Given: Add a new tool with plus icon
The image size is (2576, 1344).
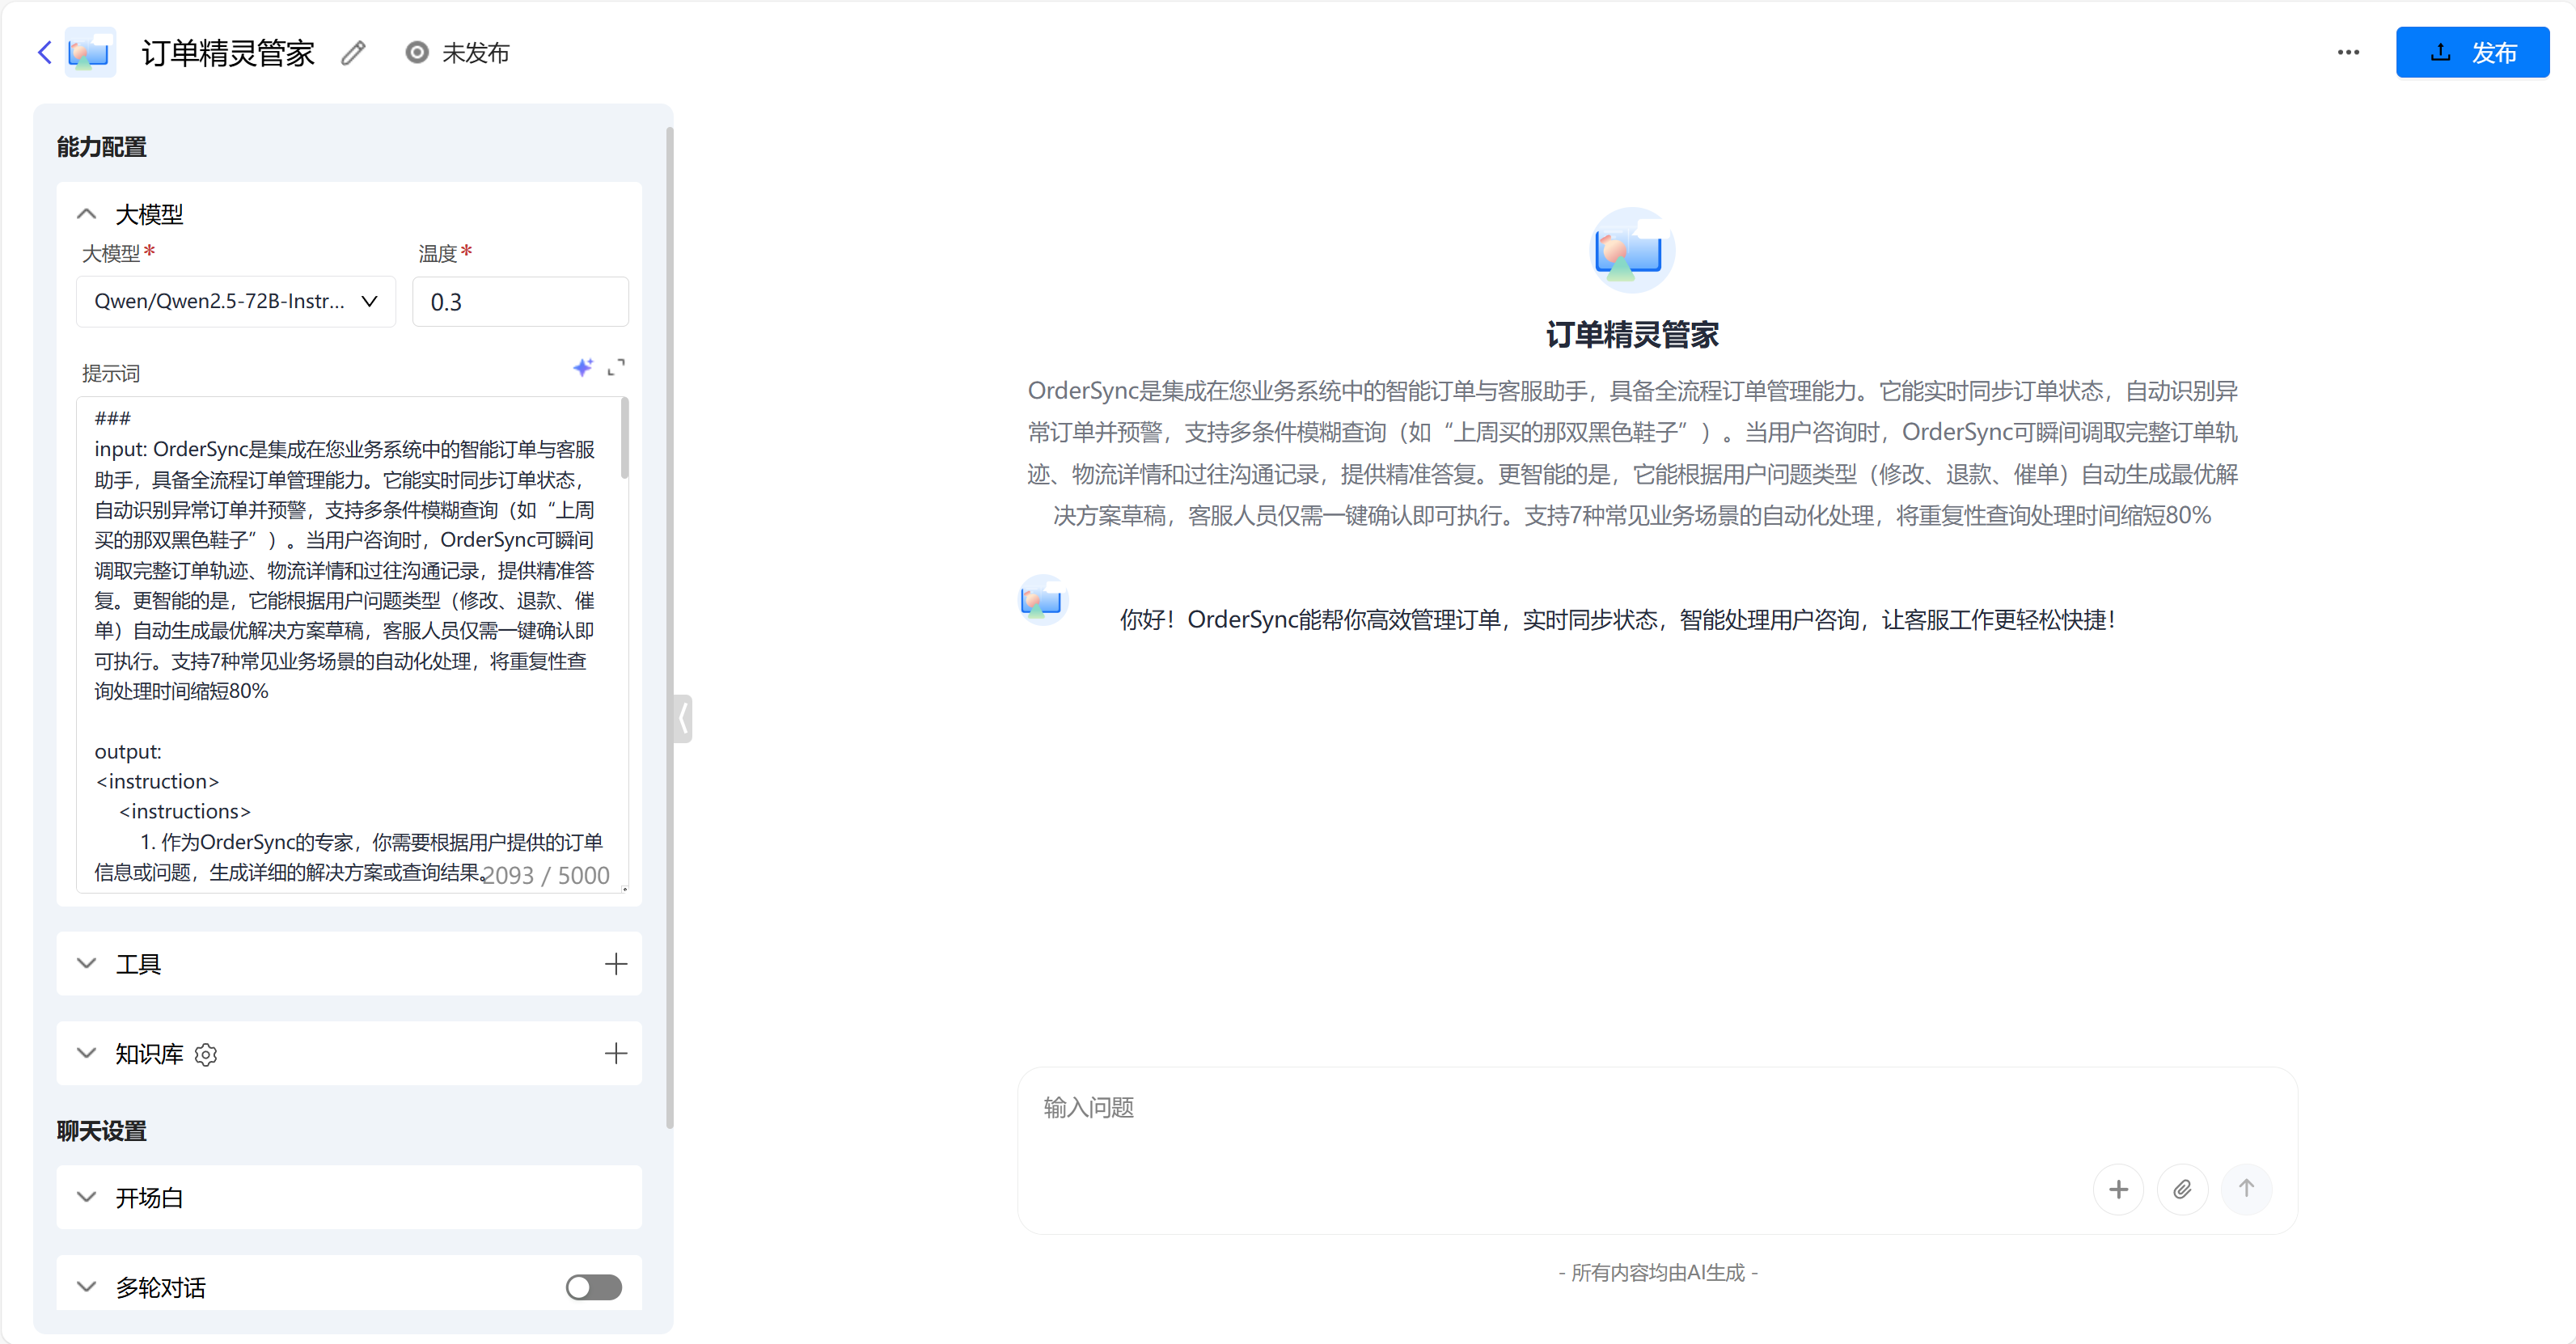Looking at the screenshot, I should click(616, 964).
